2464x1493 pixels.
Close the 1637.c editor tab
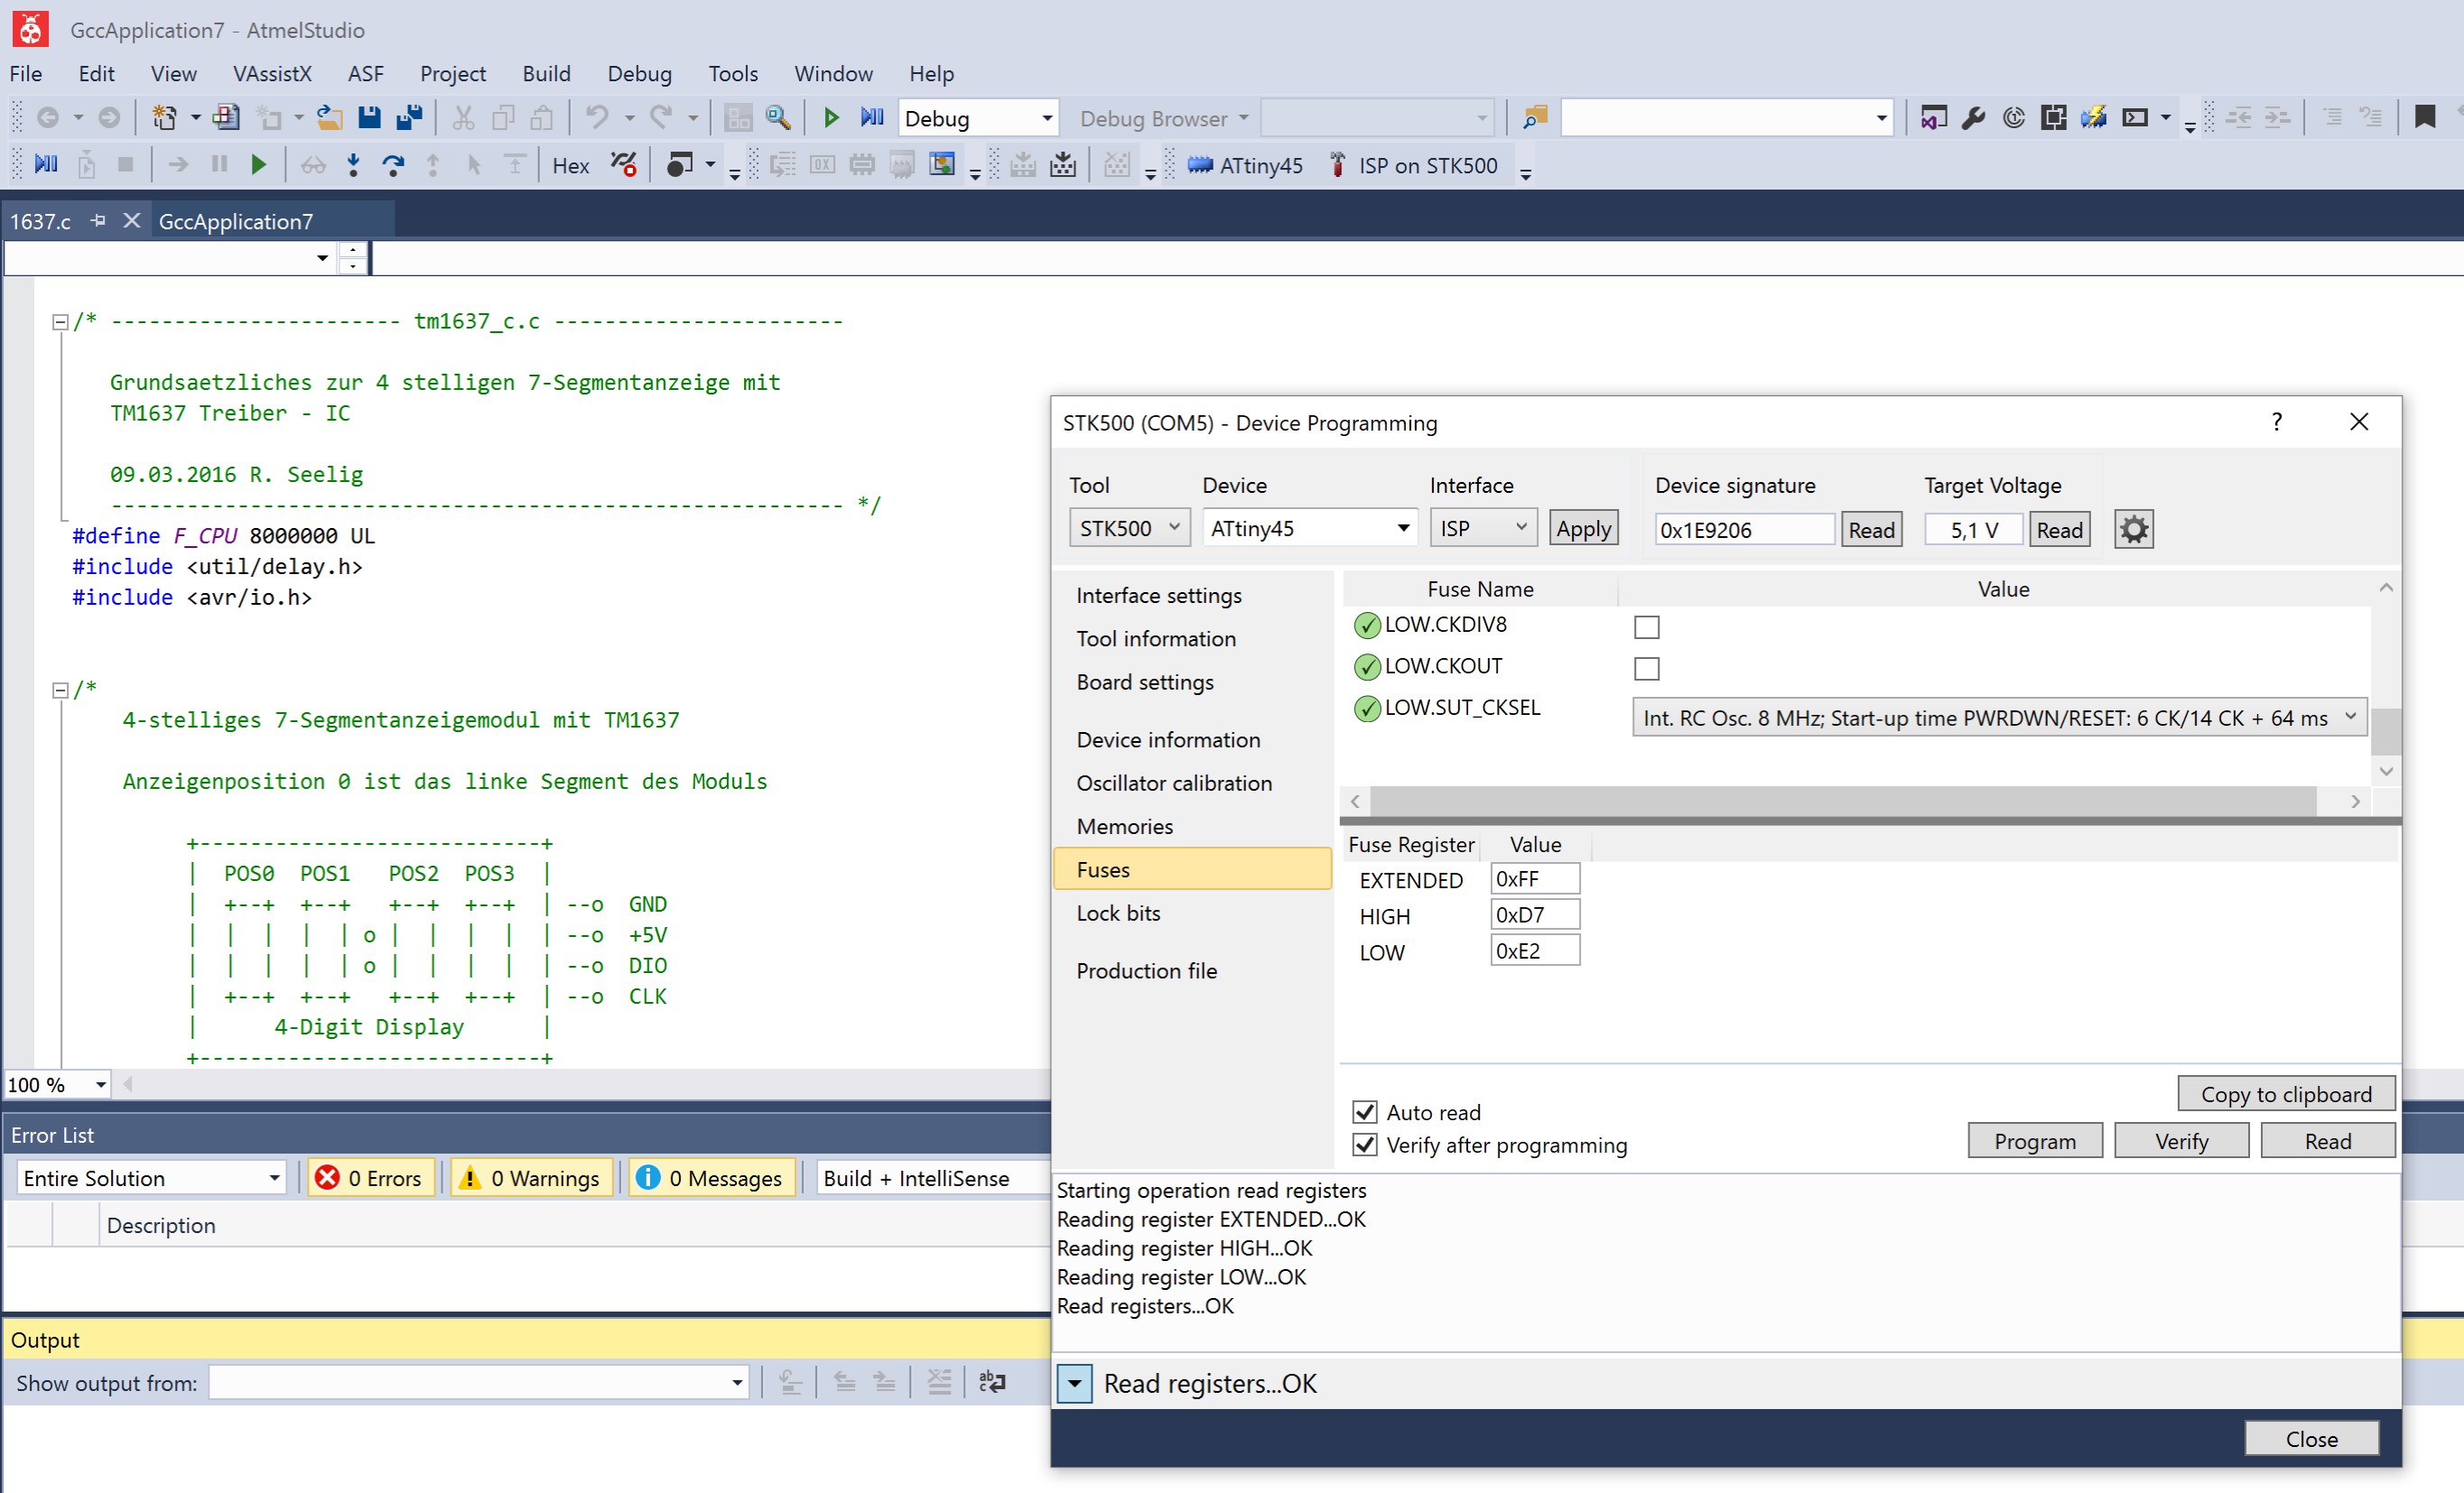coord(131,220)
